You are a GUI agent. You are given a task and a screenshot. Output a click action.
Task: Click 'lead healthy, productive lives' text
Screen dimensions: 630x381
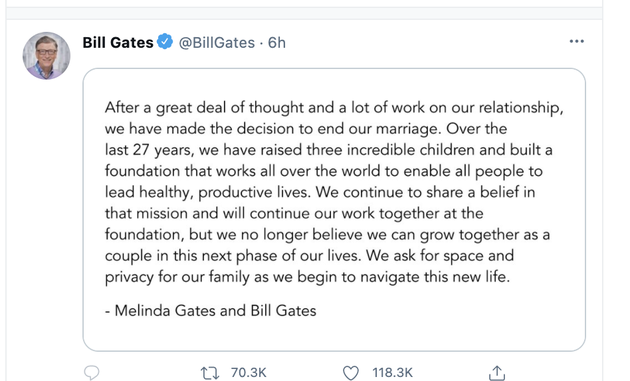208,192
